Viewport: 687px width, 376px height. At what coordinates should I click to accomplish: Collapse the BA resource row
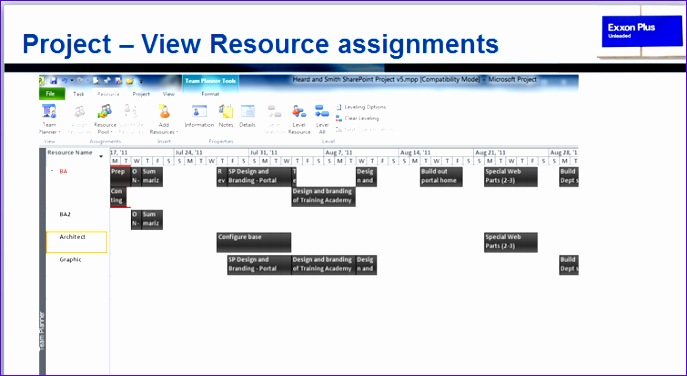click(x=52, y=171)
